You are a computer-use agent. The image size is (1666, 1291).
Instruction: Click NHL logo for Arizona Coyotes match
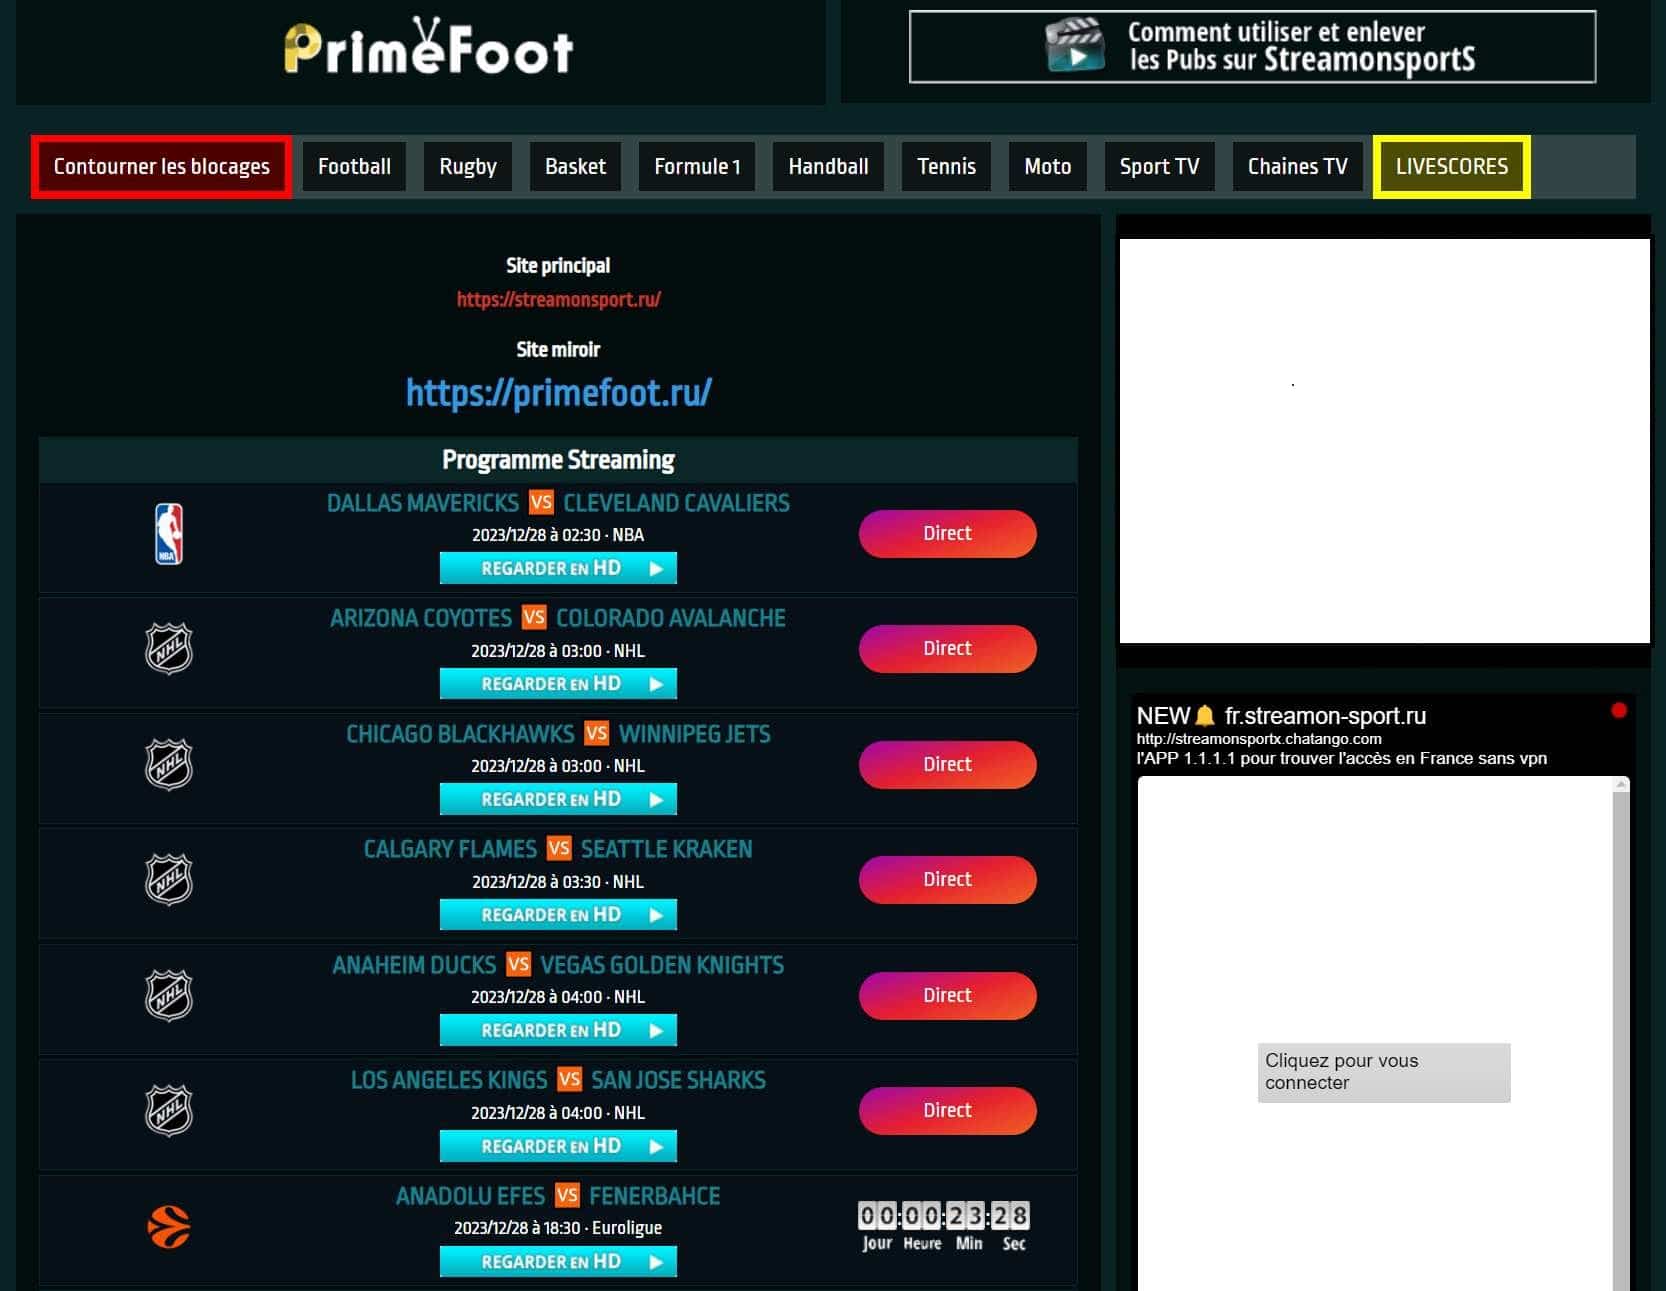pyautogui.click(x=169, y=649)
